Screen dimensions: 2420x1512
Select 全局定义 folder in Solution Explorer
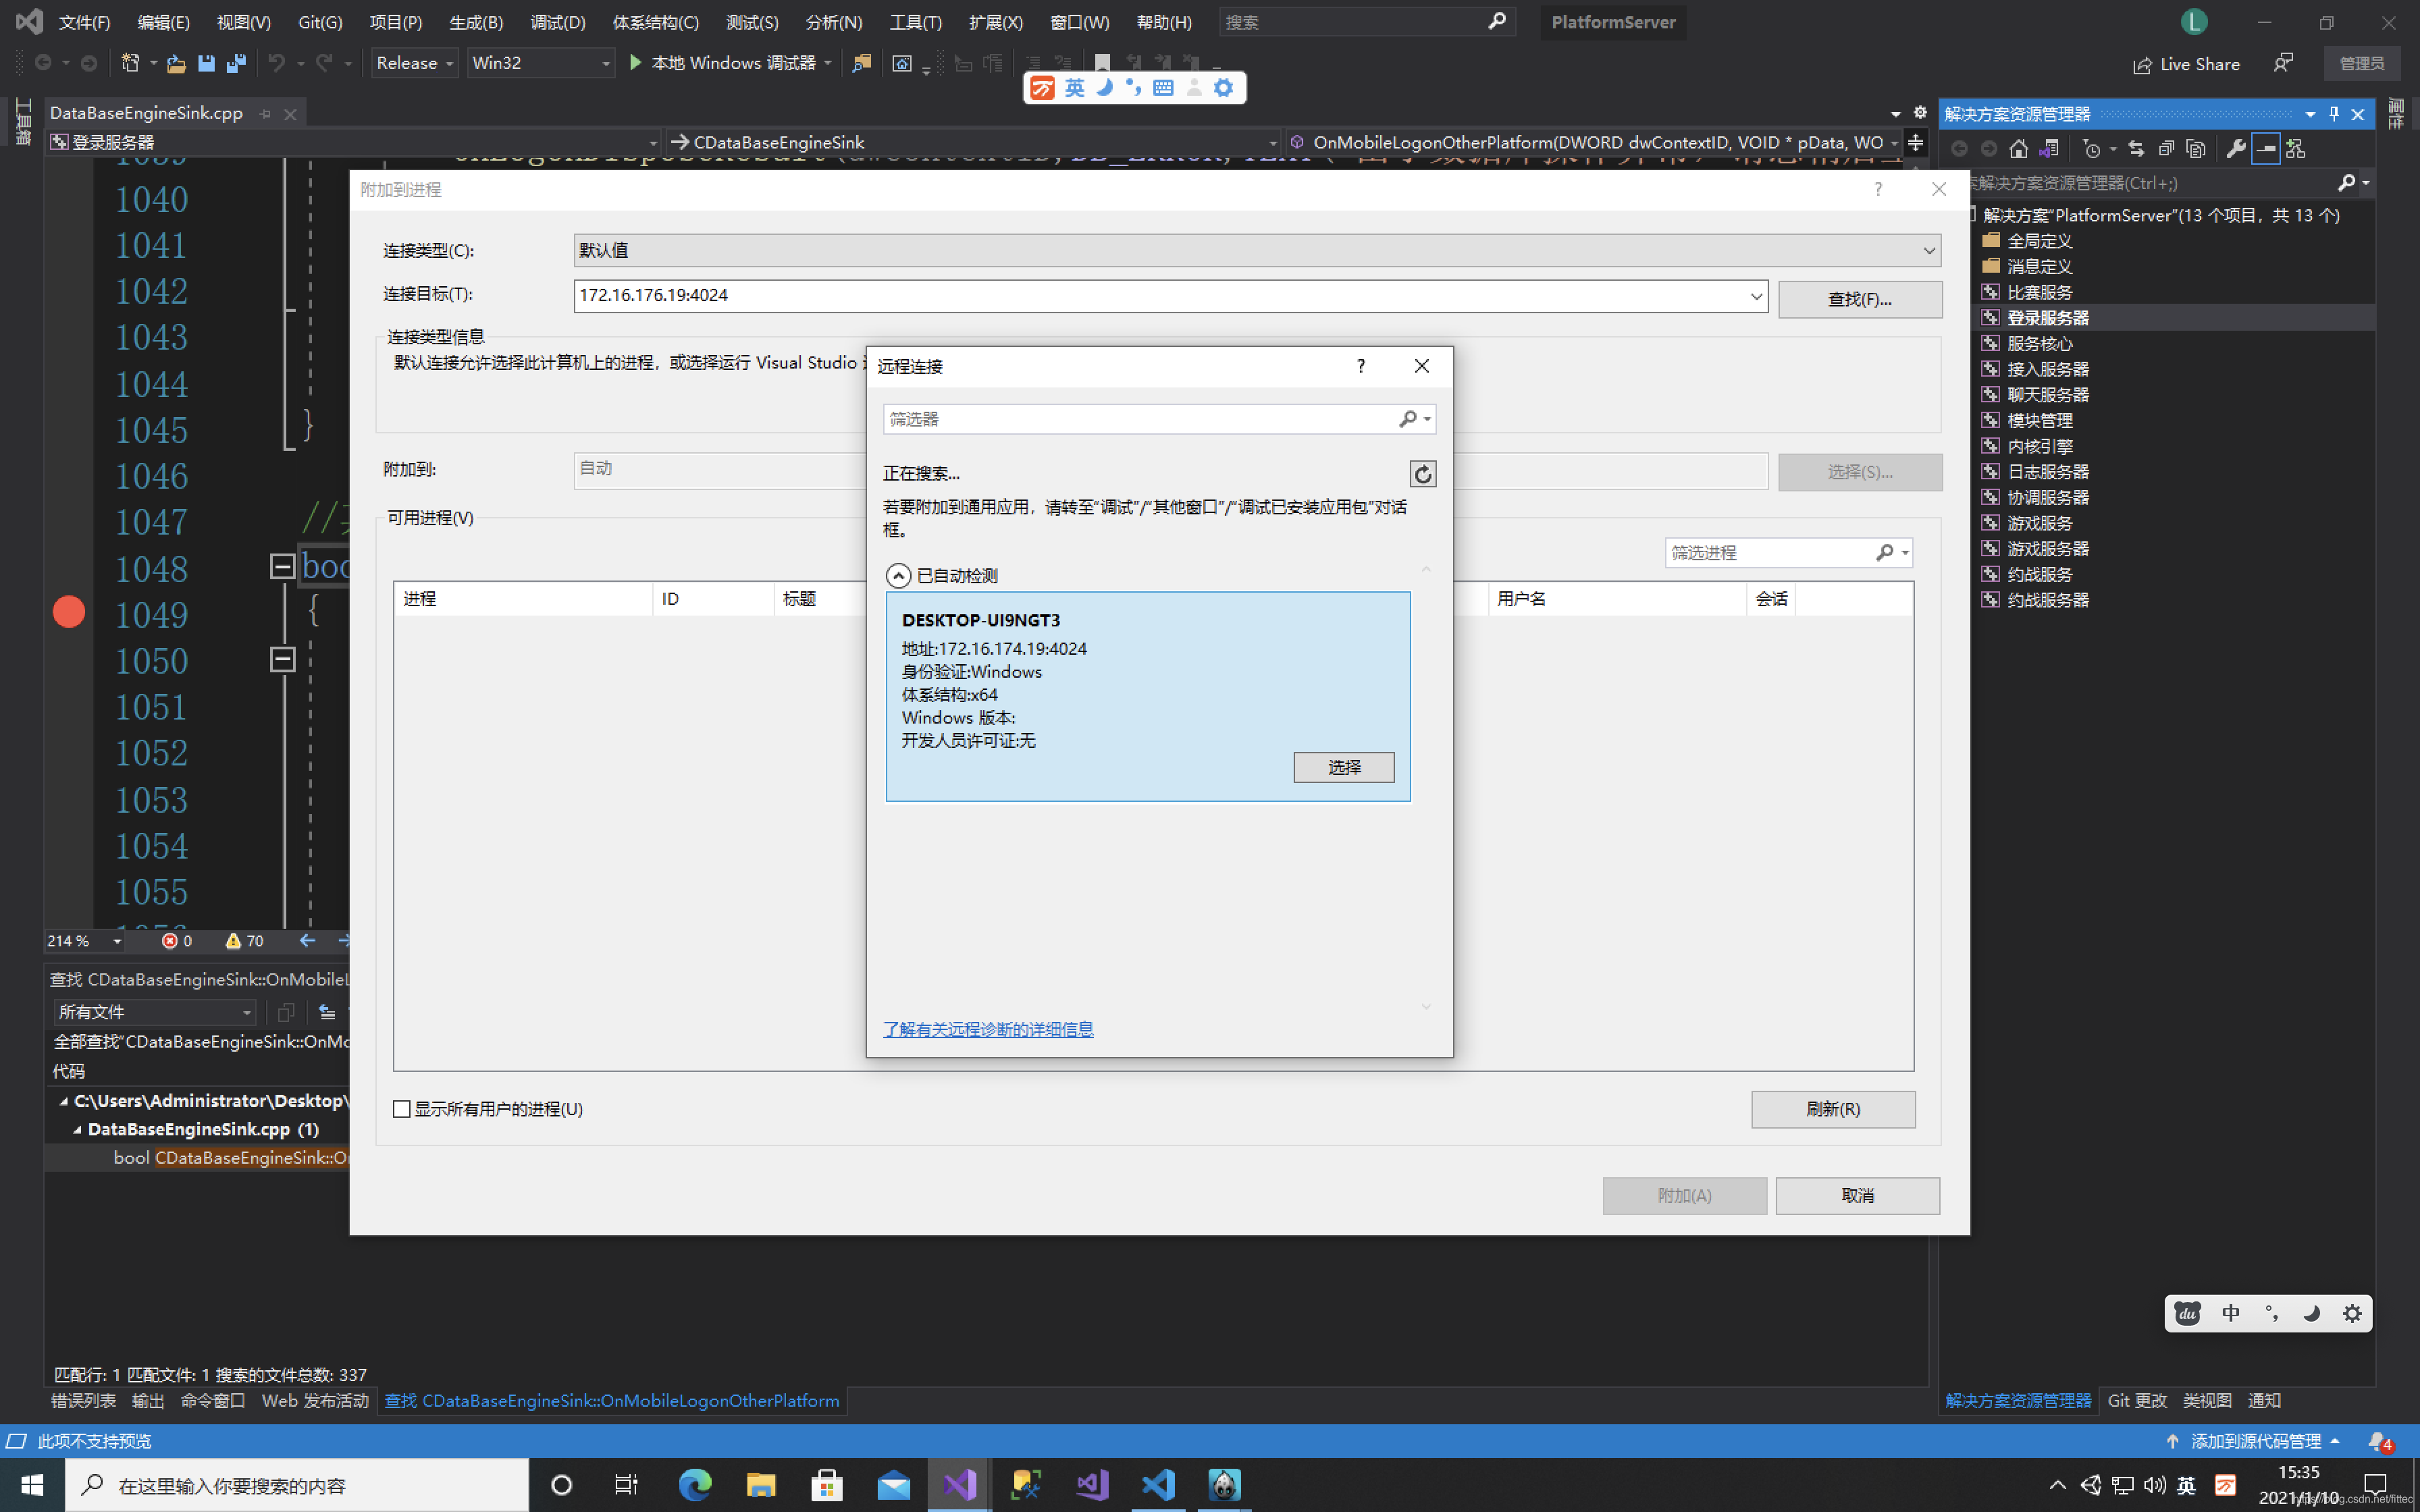point(2040,241)
